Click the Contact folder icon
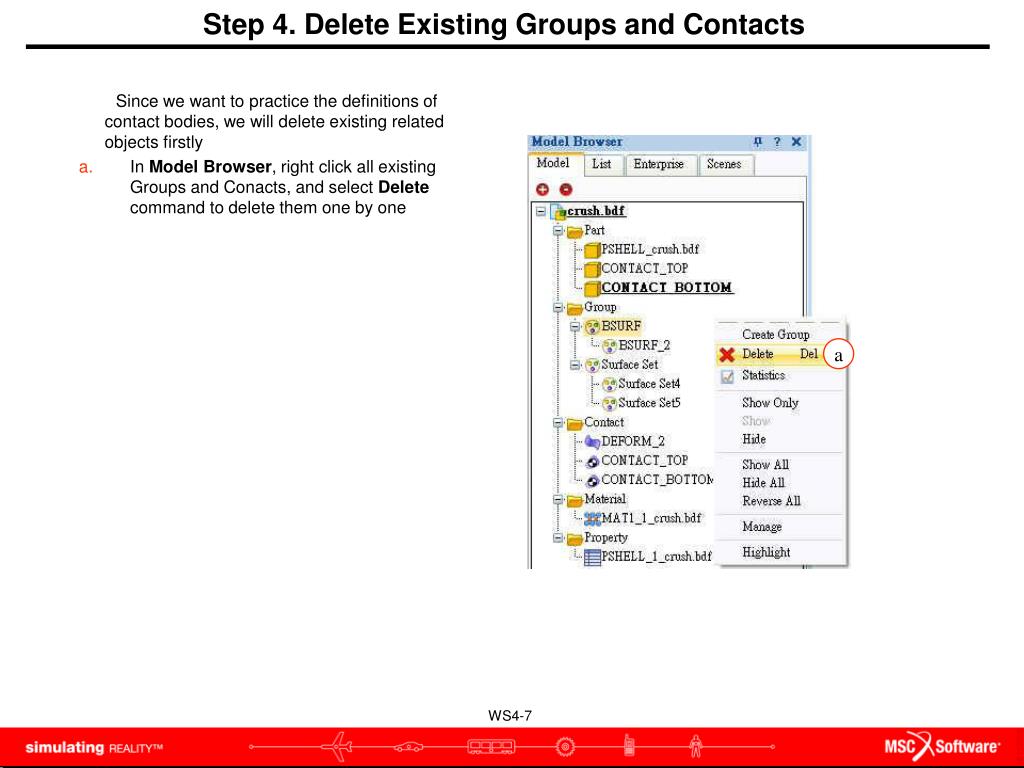Image resolution: width=1024 pixels, height=768 pixels. (x=575, y=423)
